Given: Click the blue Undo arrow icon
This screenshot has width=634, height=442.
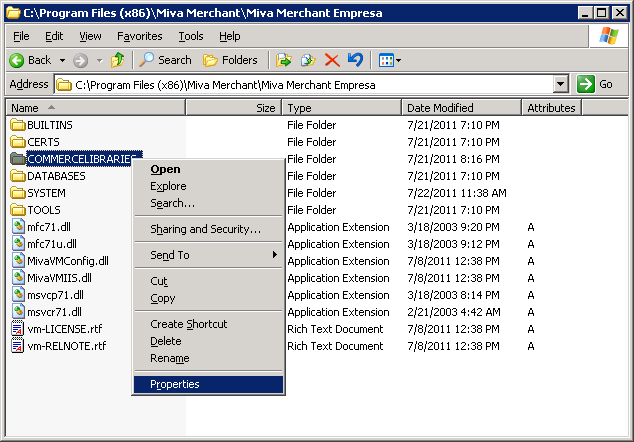Looking at the screenshot, I should [x=355, y=60].
